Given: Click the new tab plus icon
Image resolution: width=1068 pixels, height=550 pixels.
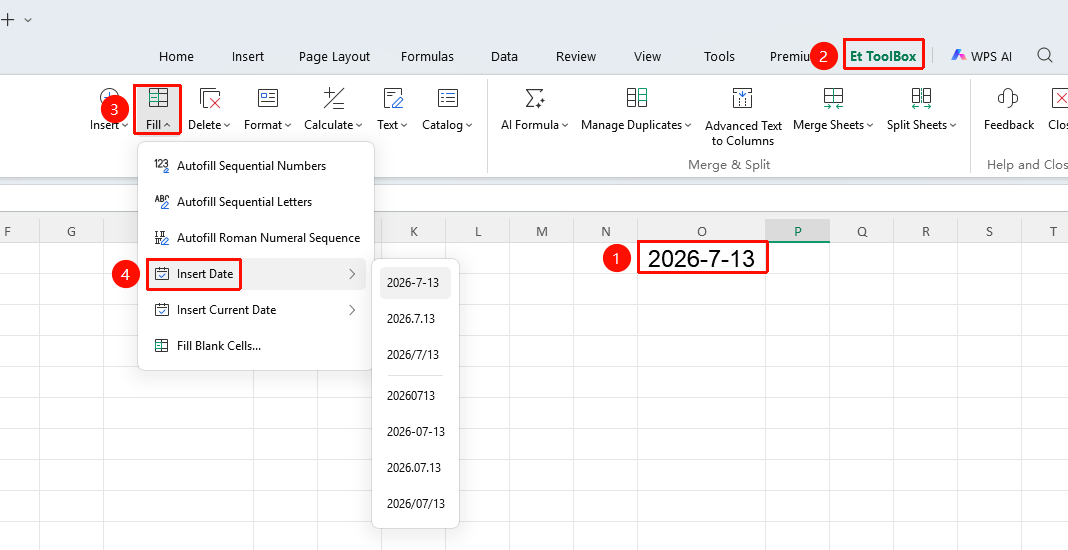Looking at the screenshot, I should click(x=7, y=20).
